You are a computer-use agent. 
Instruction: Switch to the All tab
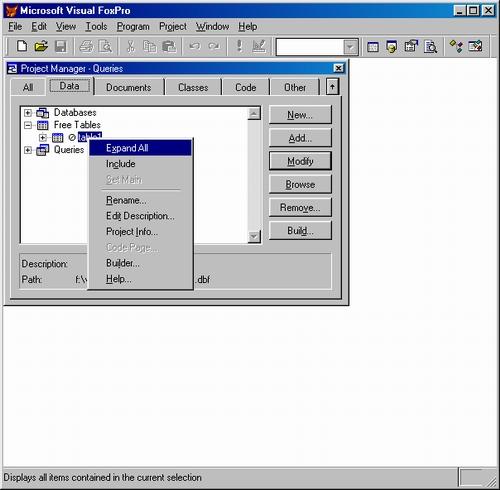coord(28,87)
